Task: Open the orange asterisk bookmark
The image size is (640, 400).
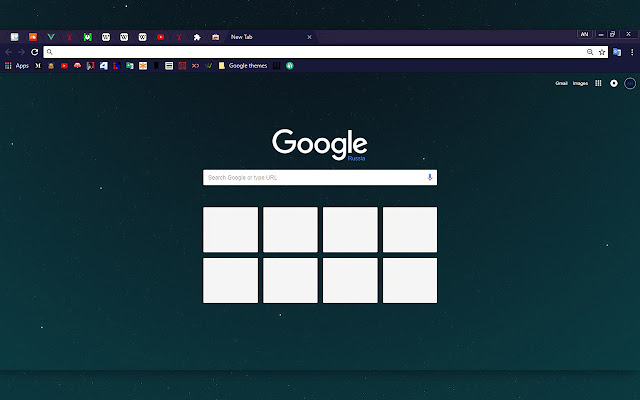Action: 143,66
